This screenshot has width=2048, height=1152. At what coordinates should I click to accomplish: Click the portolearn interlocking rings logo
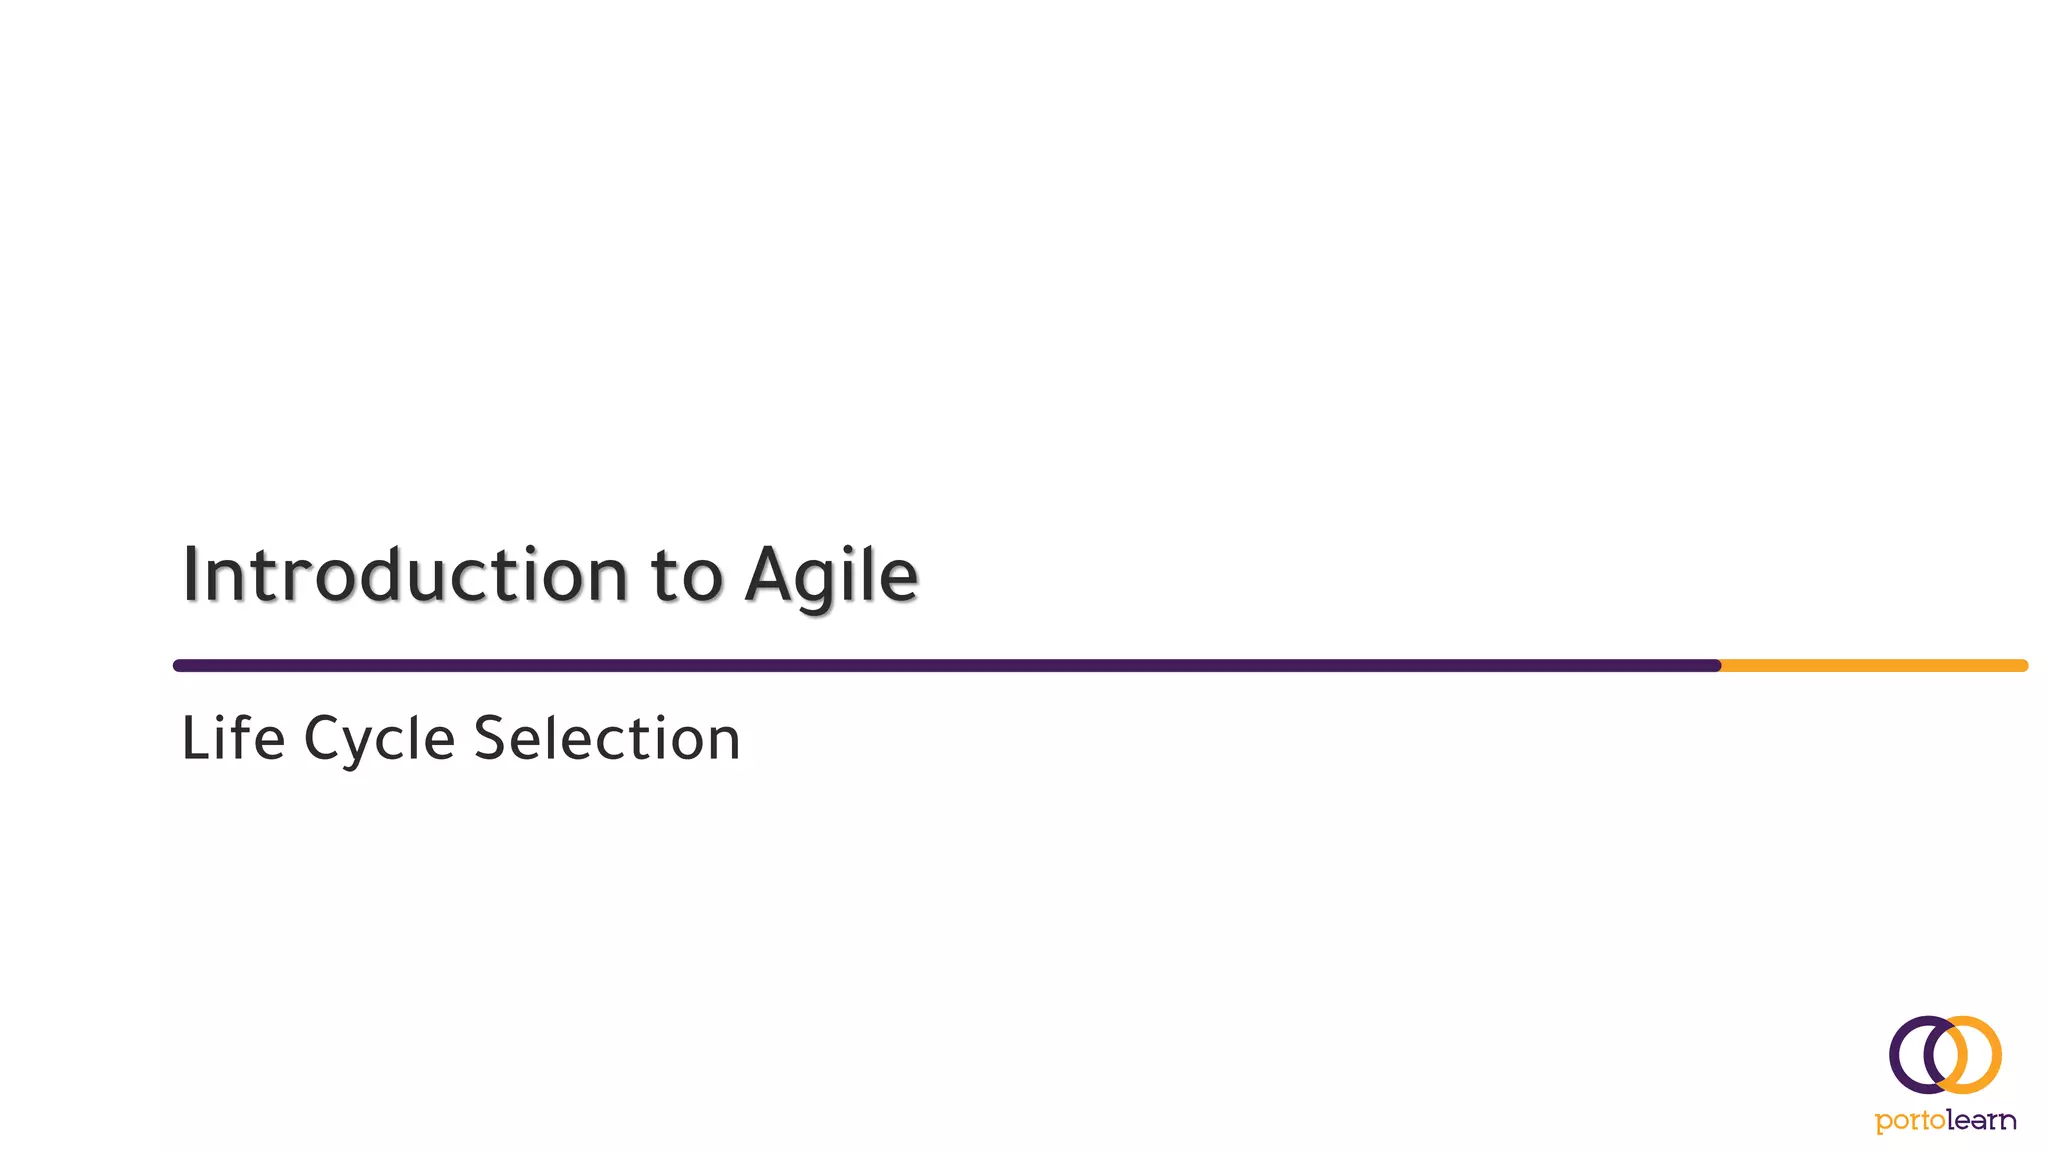point(1945,1055)
